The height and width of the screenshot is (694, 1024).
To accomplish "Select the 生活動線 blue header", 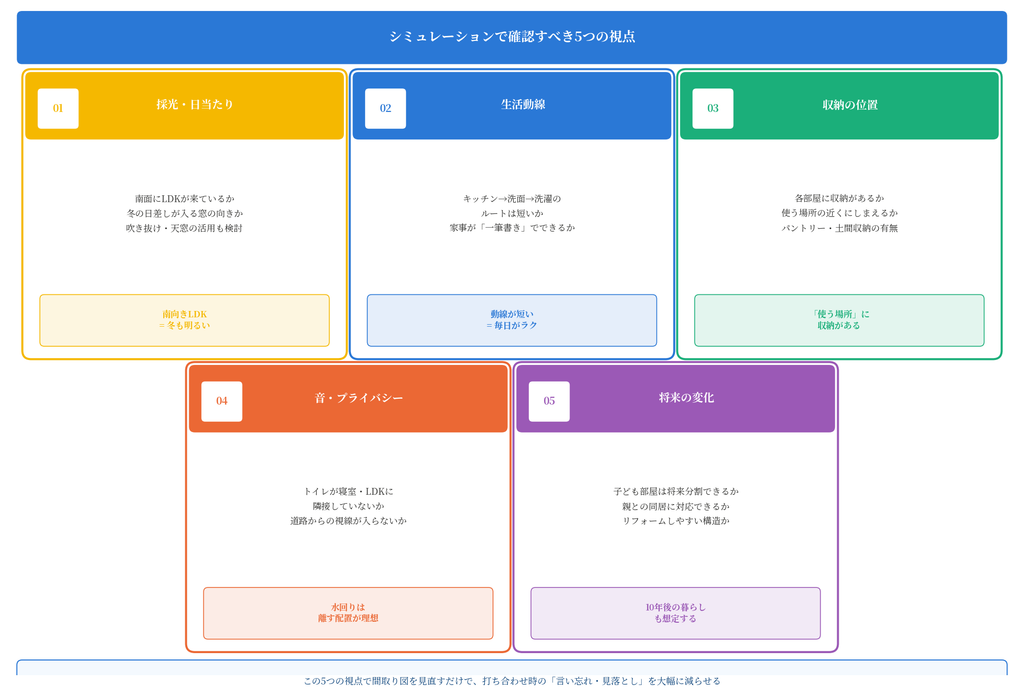I will pos(512,106).
